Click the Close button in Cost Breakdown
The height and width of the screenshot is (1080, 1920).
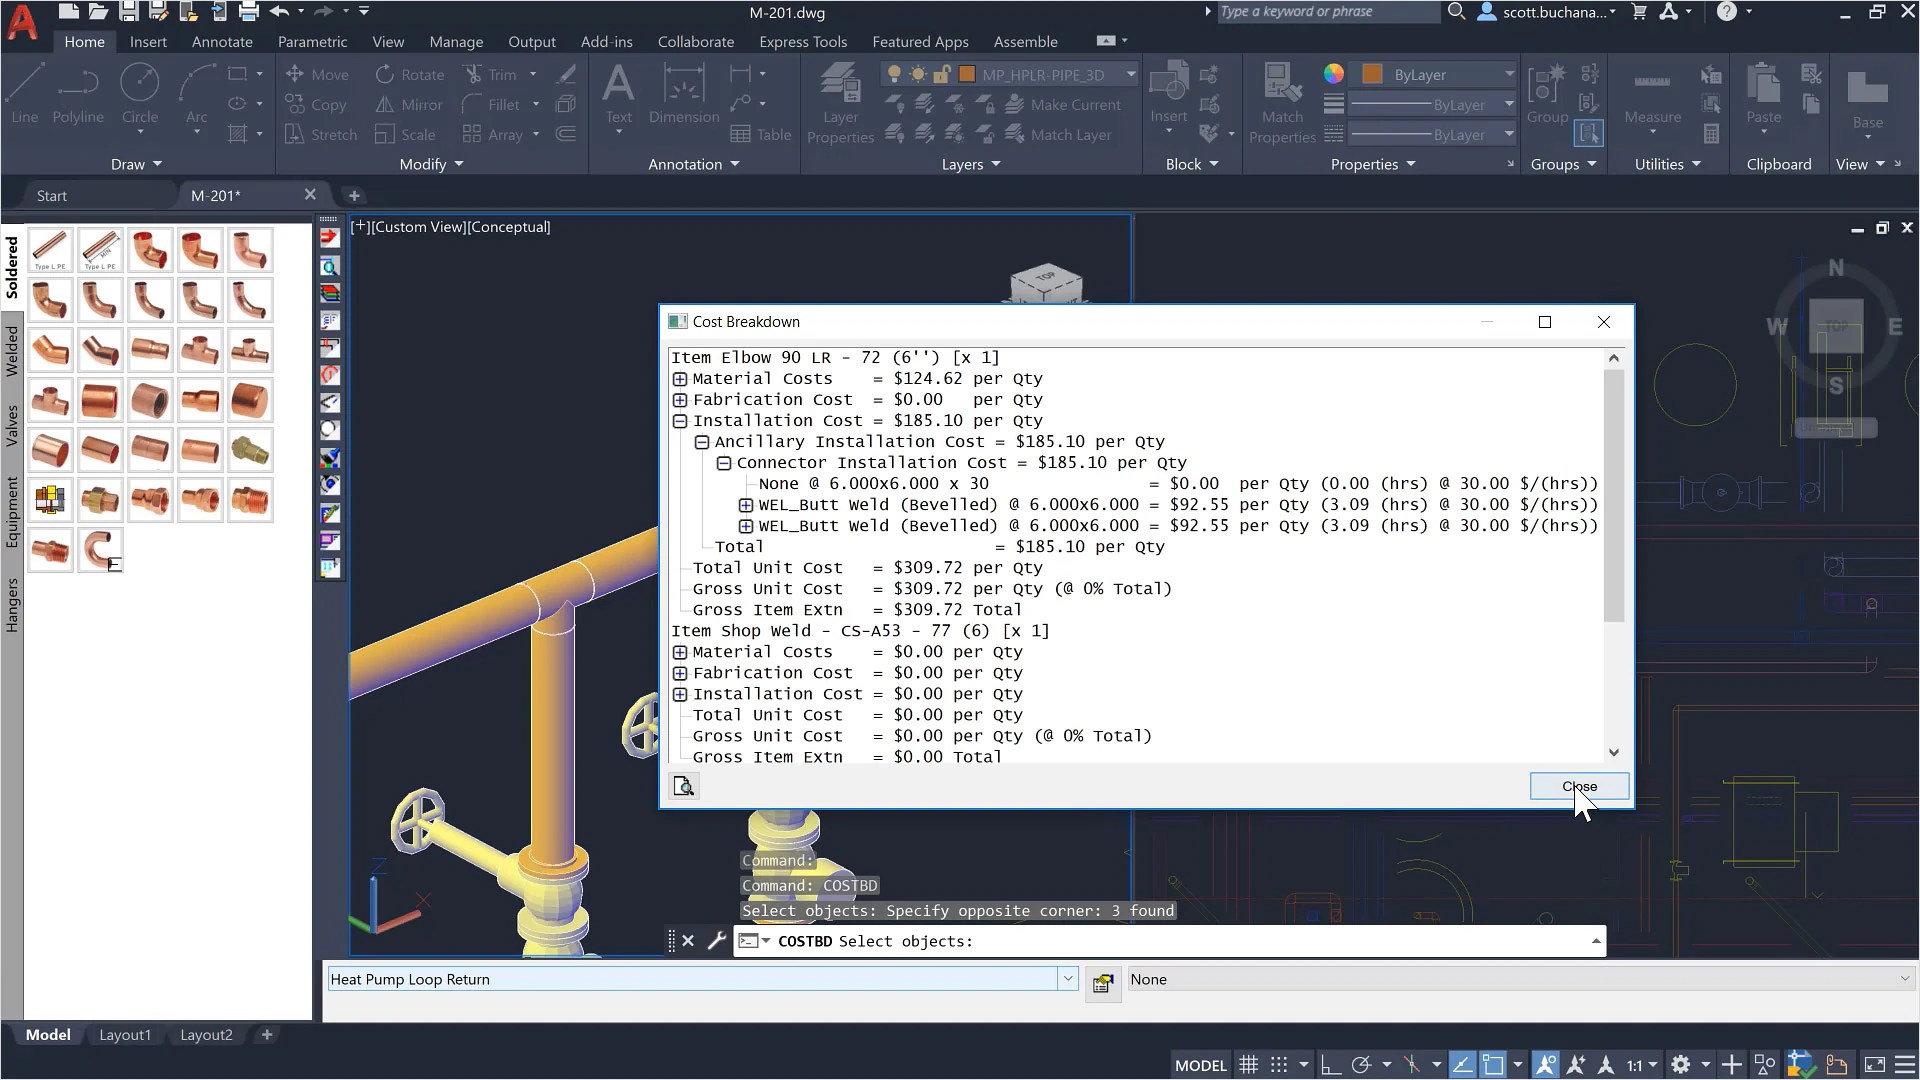[1579, 786]
